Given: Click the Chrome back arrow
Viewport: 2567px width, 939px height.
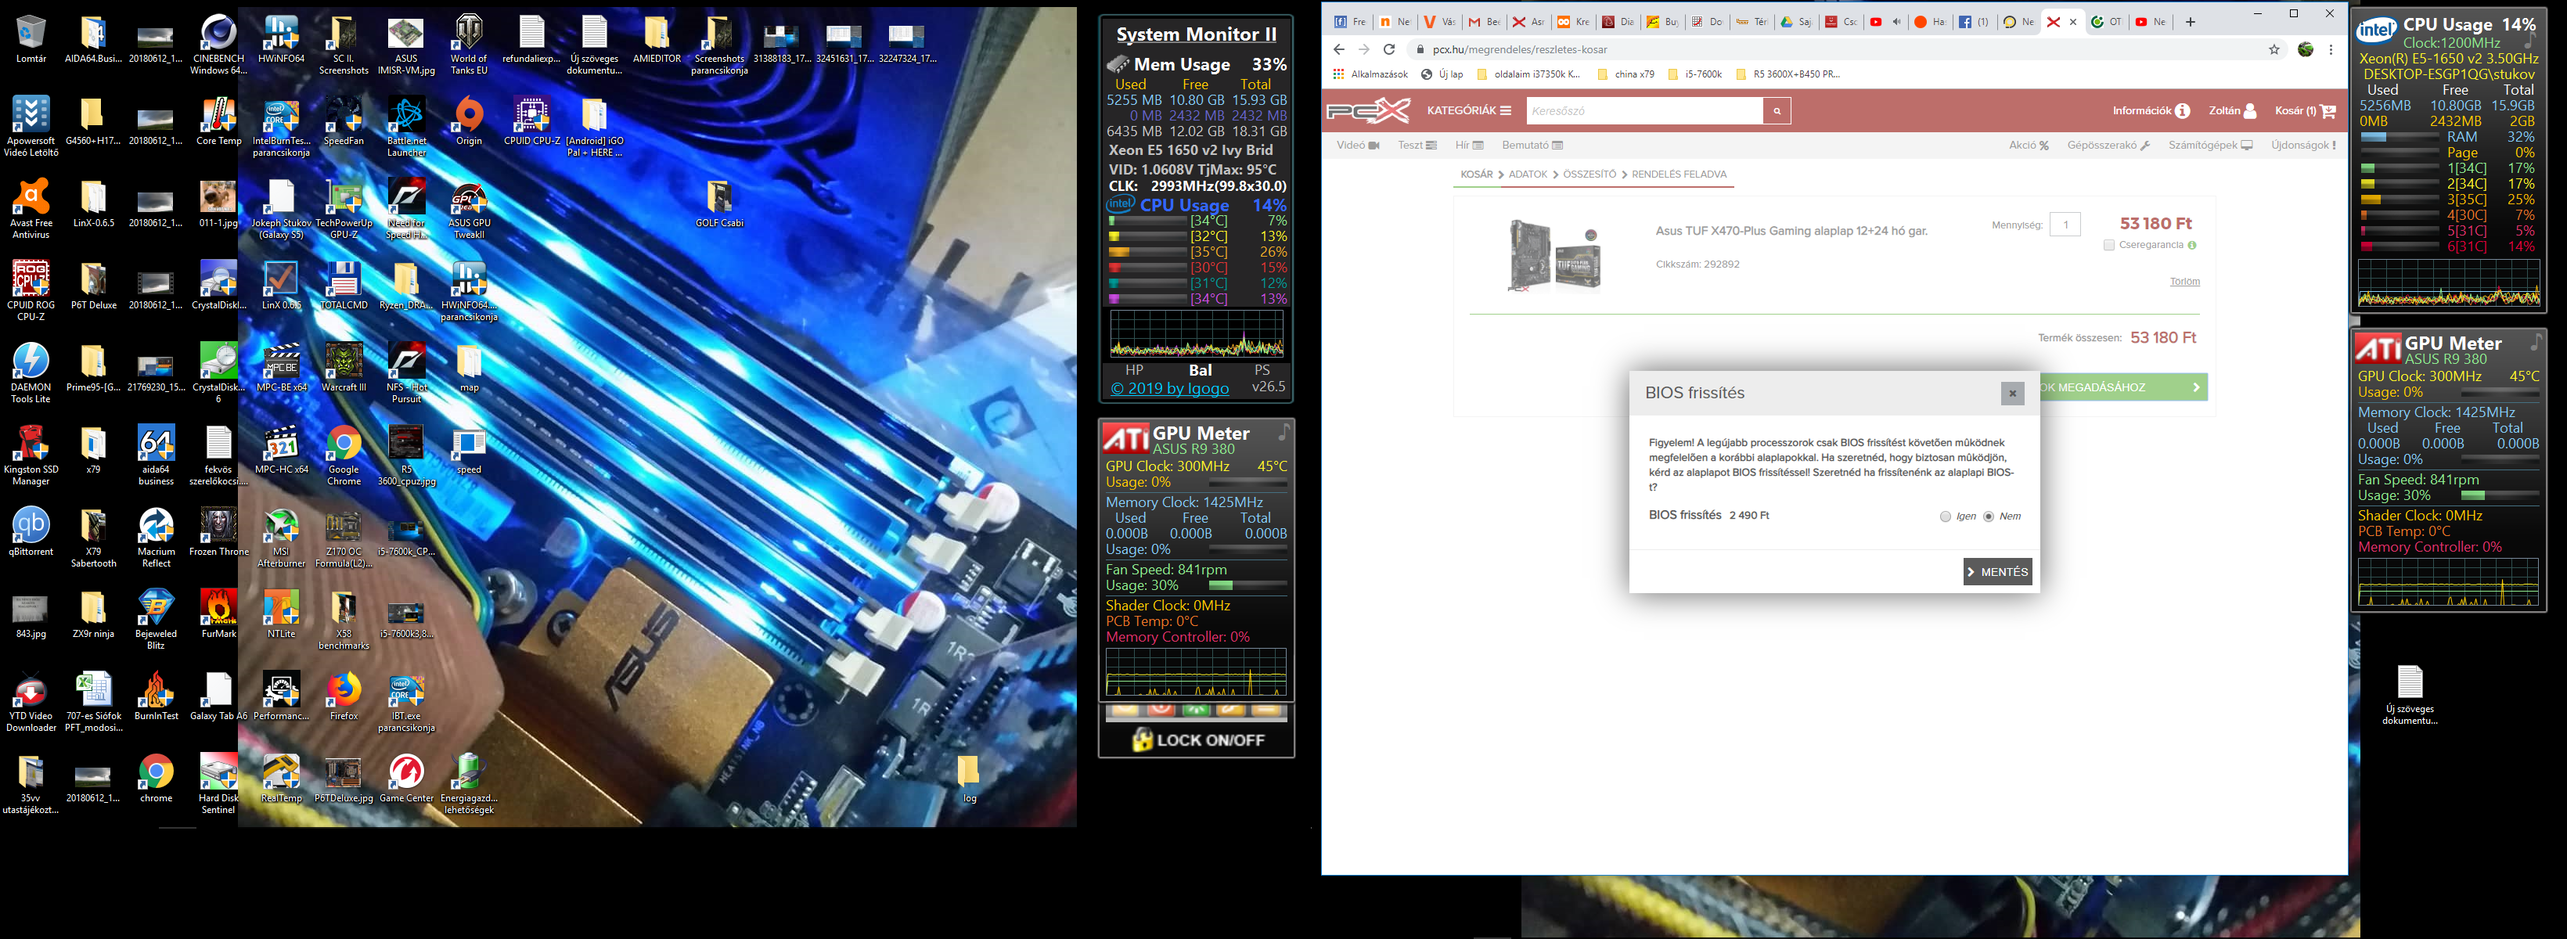Looking at the screenshot, I should point(1339,50).
